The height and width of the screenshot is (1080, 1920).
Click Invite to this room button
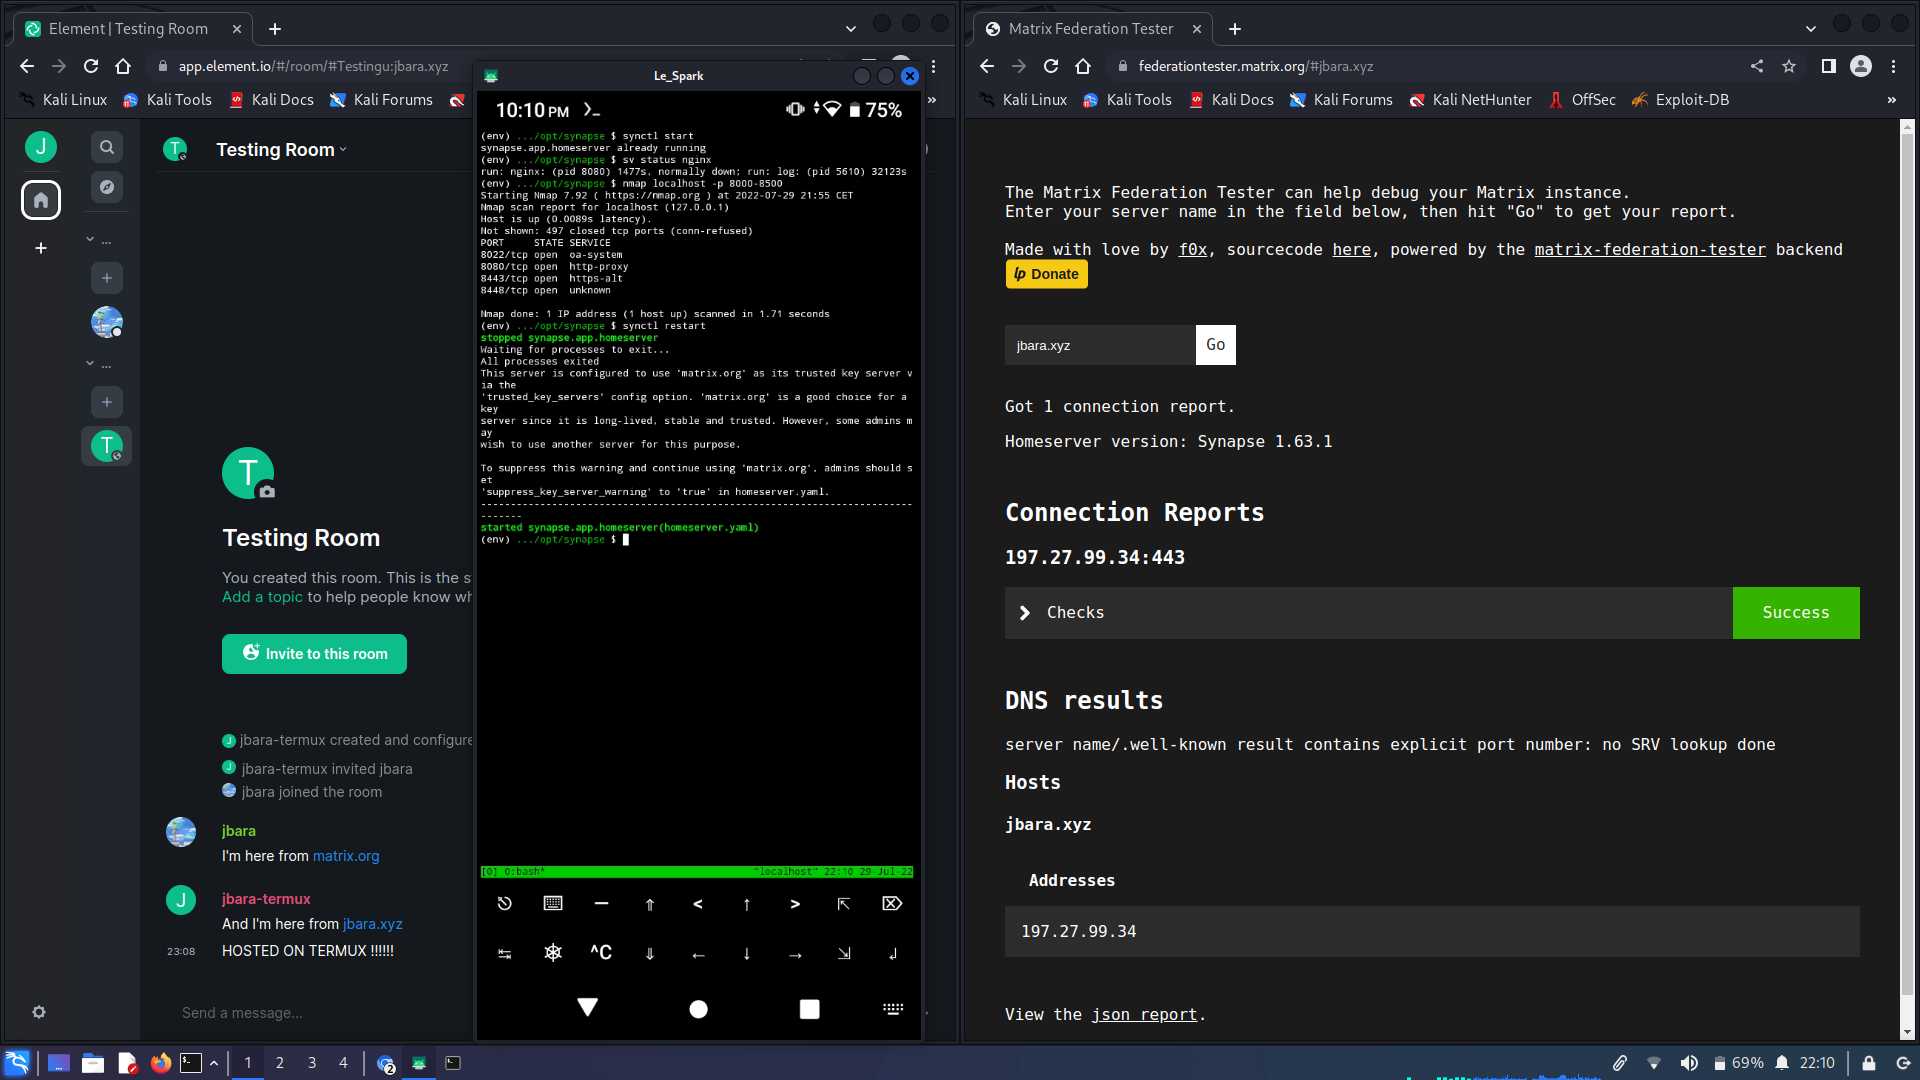(314, 654)
